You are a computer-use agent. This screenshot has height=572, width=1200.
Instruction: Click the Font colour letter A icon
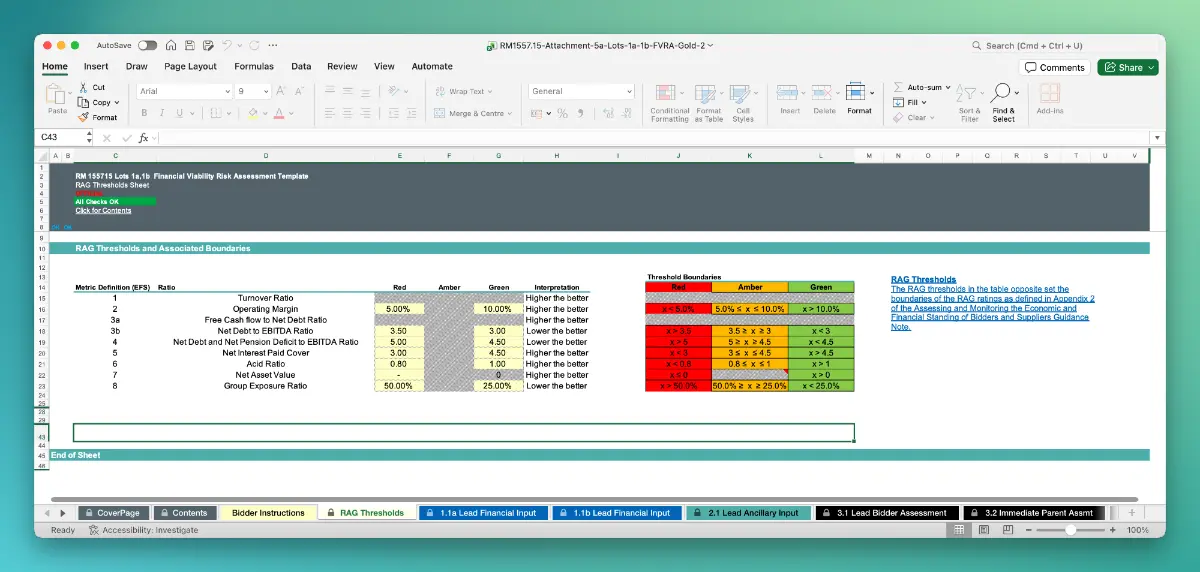[279, 113]
